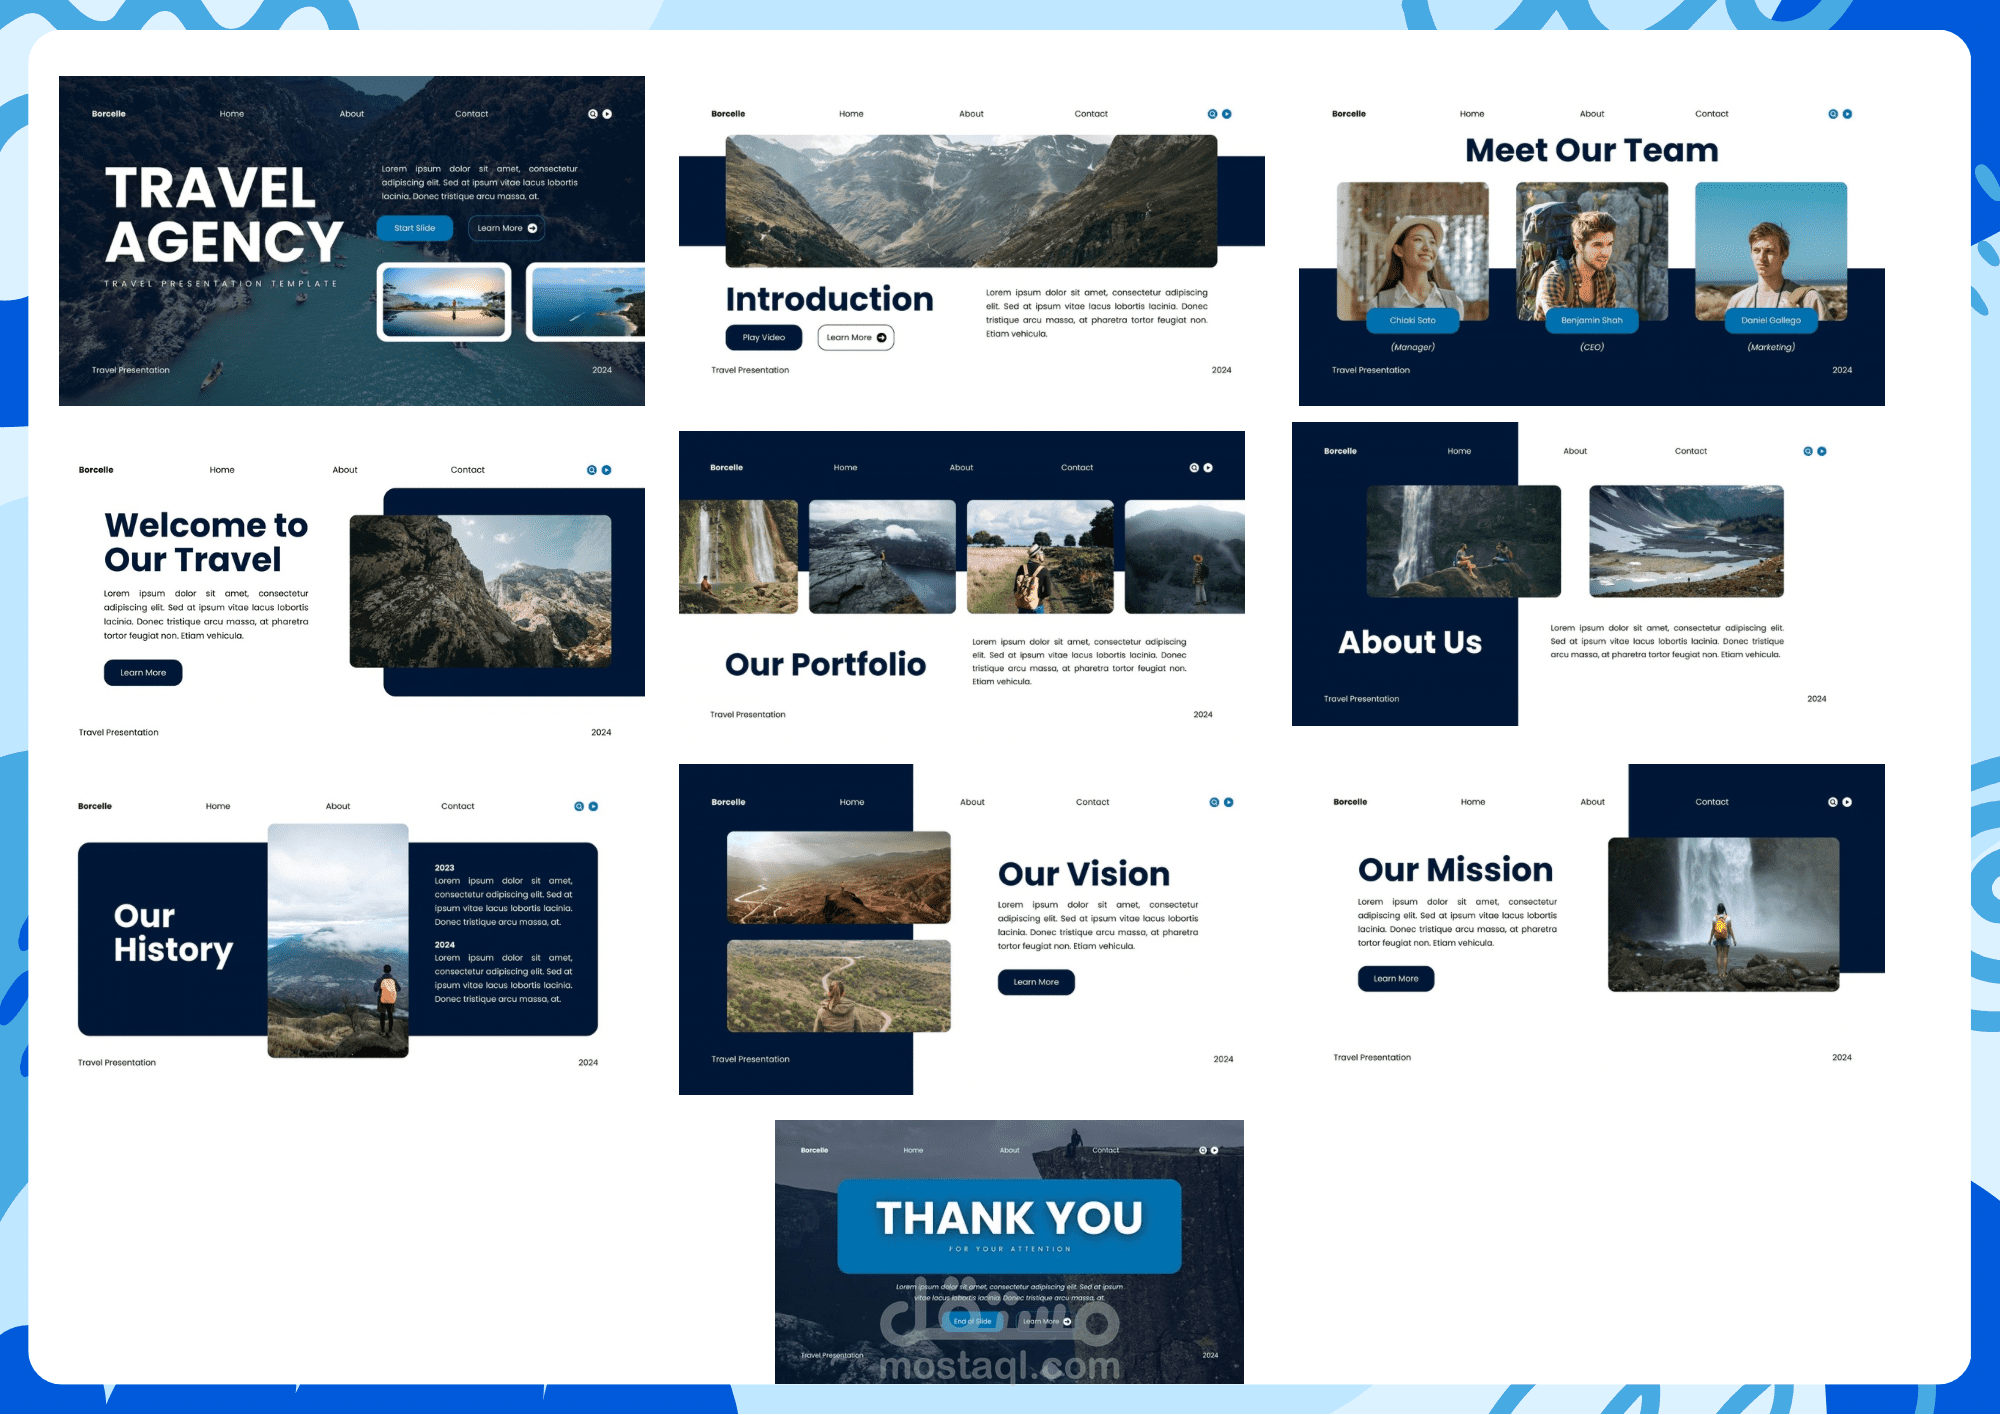Click the search icon on the Travel Agency slide

click(x=593, y=114)
